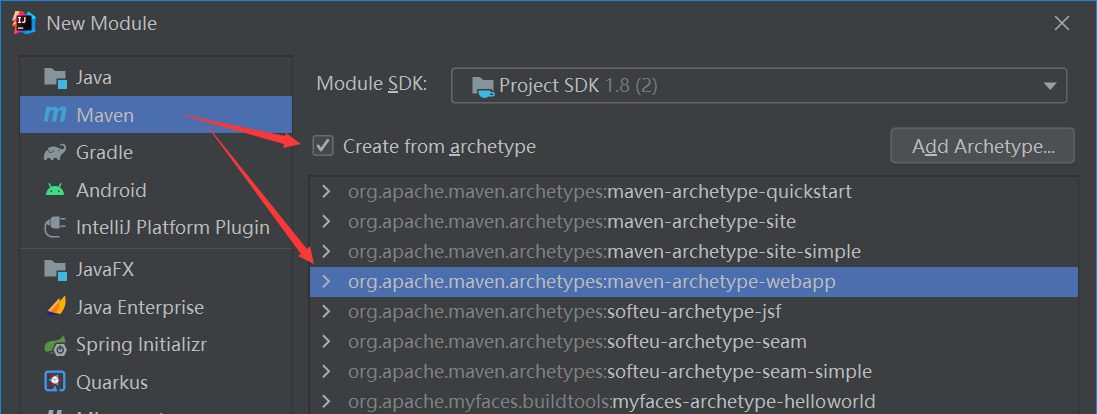The image size is (1097, 414).
Task: Click the 'New Module' title text
Action: pos(101,24)
